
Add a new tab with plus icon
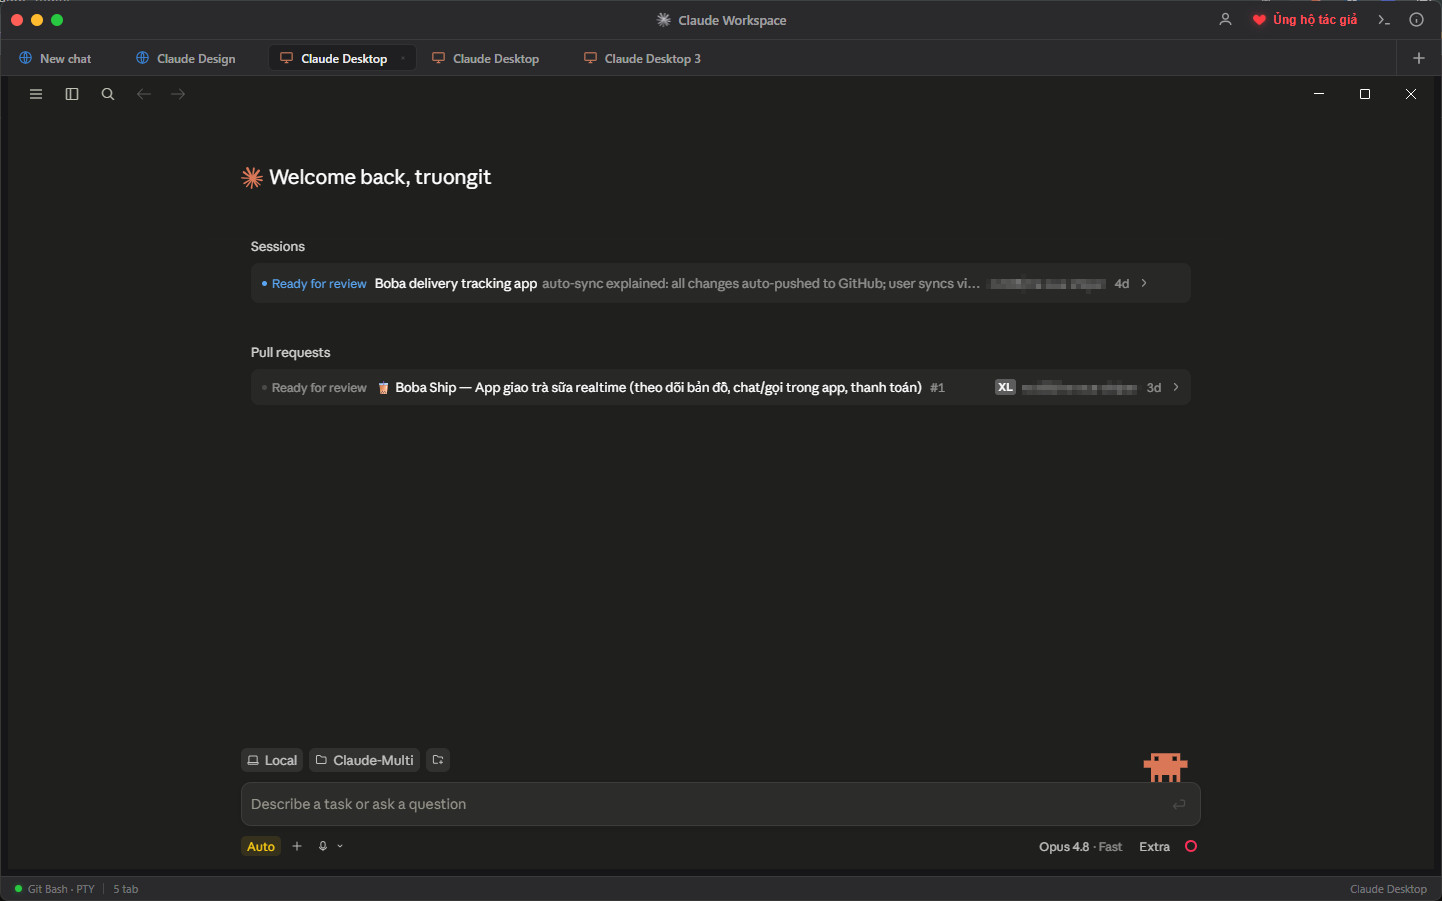coord(1419,58)
